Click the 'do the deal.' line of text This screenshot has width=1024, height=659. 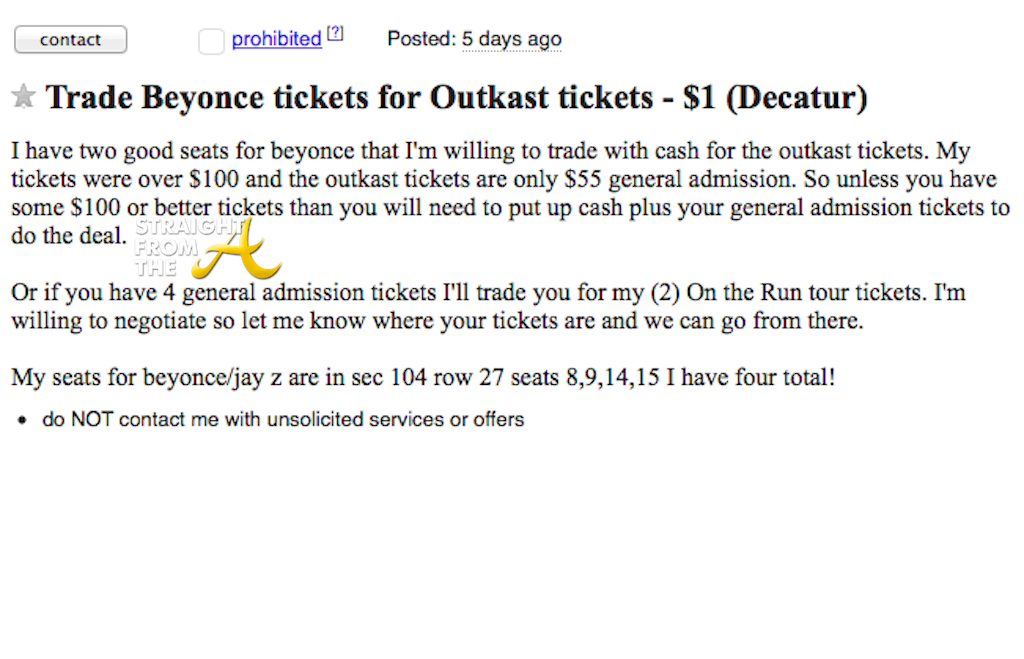click(69, 237)
